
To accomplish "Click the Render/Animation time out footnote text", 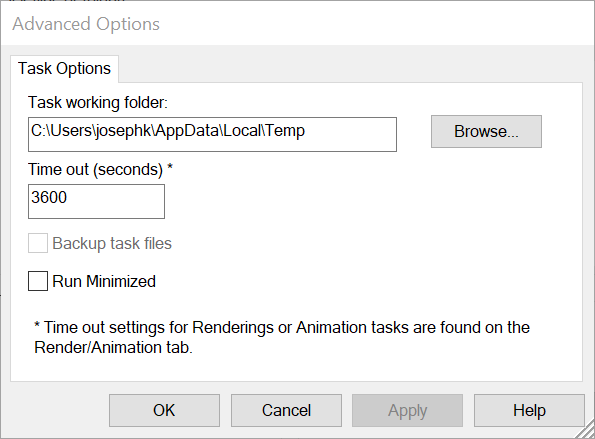I will [282, 337].
